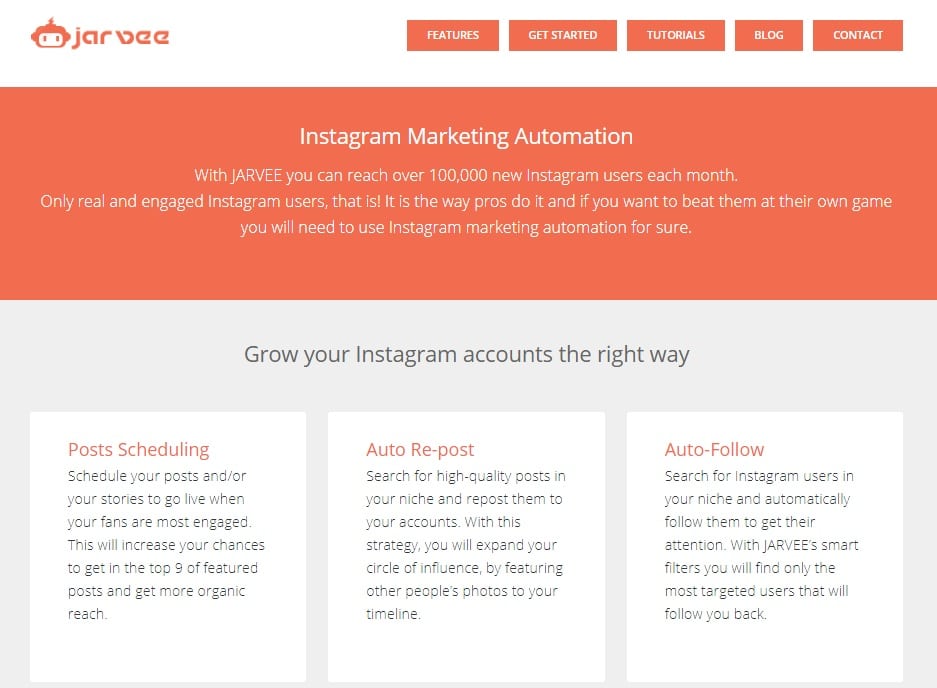937x688 pixels.
Task: Visit the Blog navigation button
Action: (x=768, y=35)
